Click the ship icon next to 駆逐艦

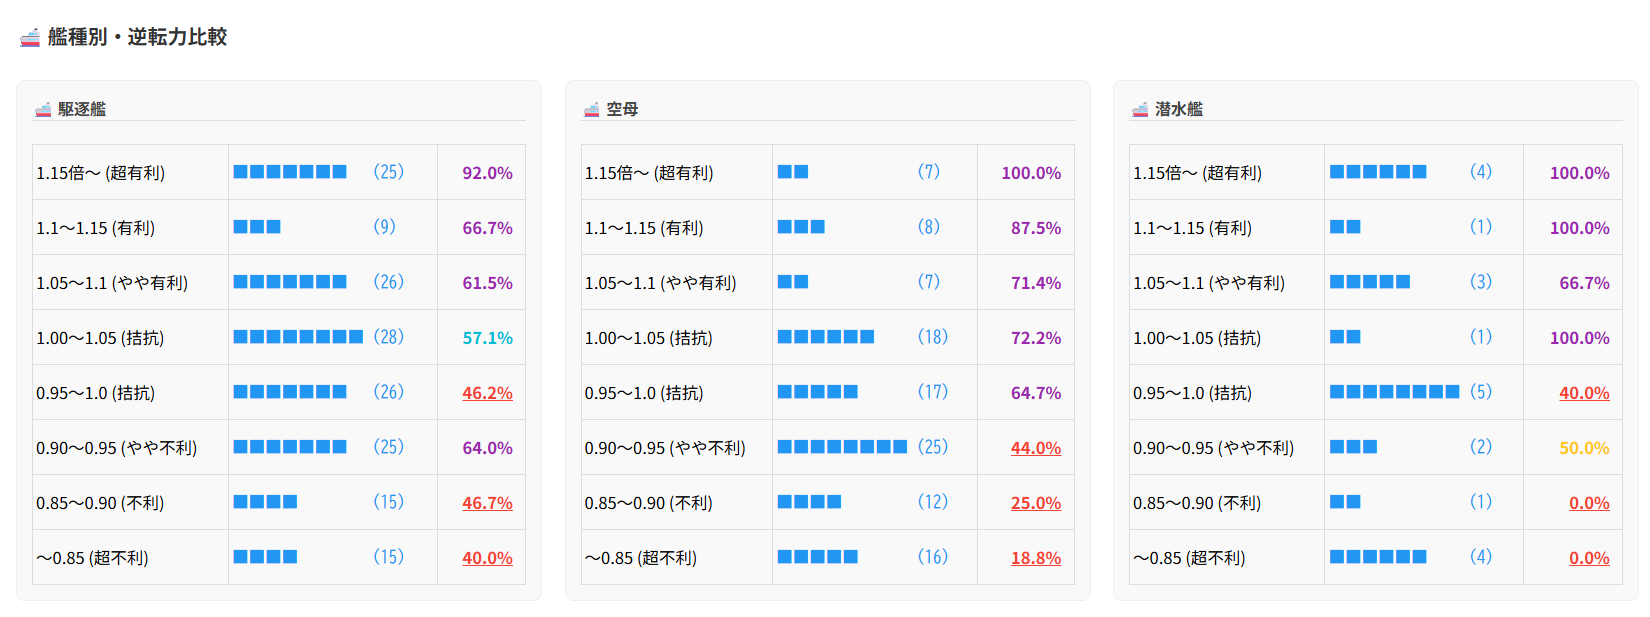[x=43, y=109]
